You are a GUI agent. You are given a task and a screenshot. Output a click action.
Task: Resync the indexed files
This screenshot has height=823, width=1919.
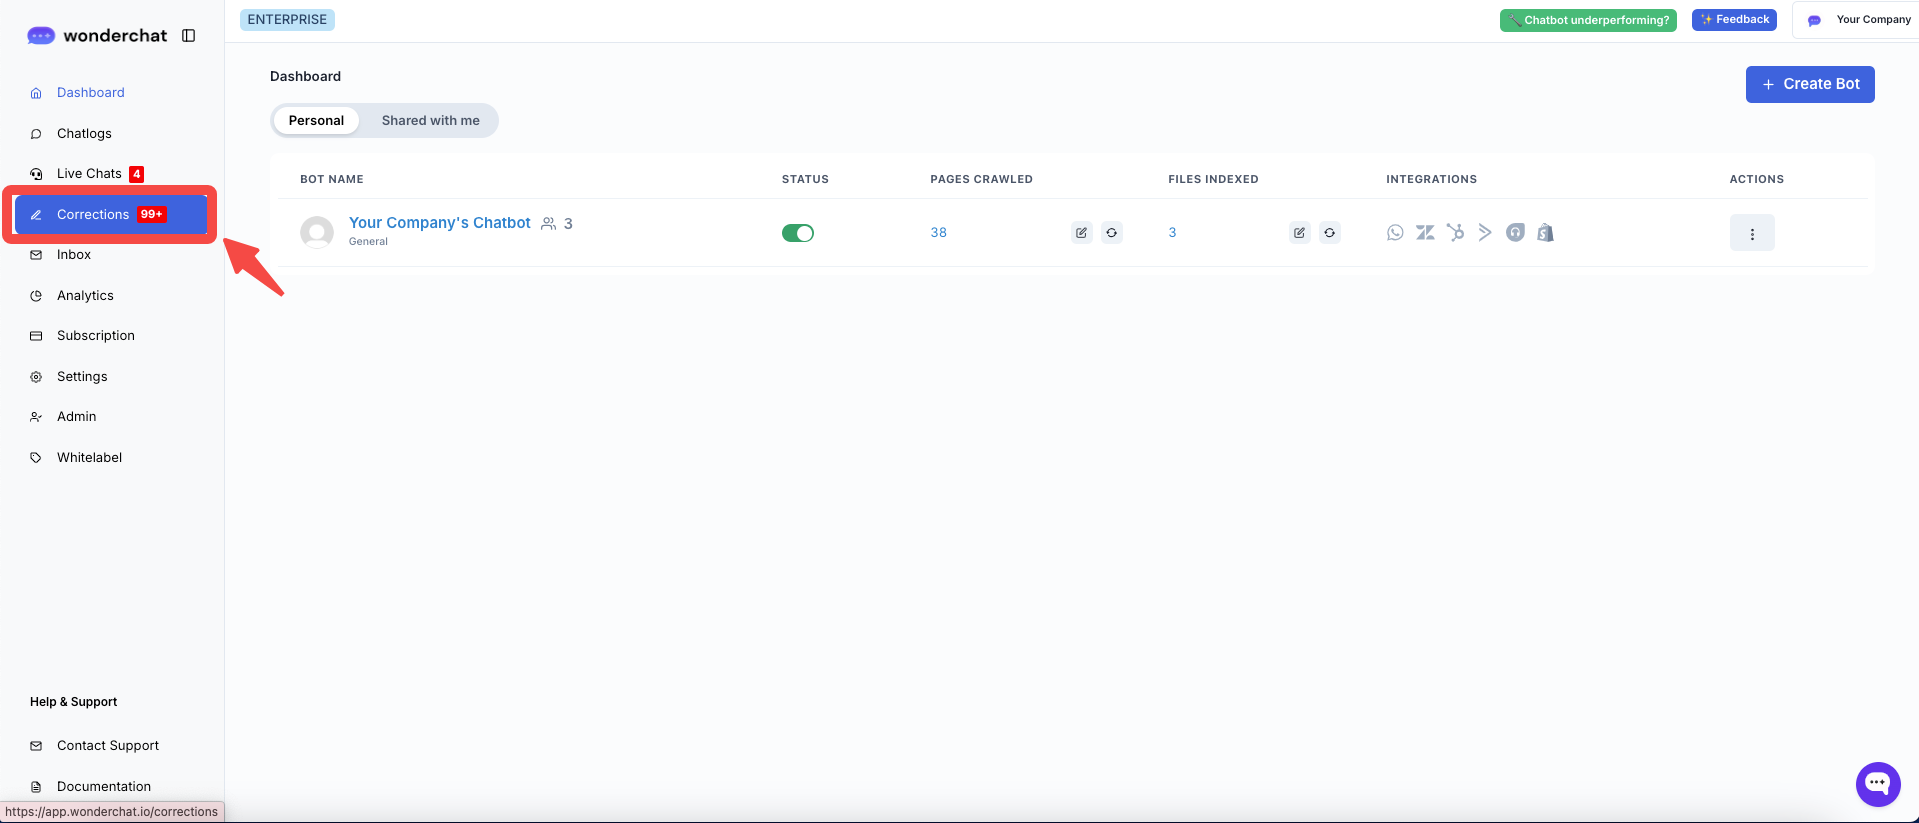coord(1329,233)
